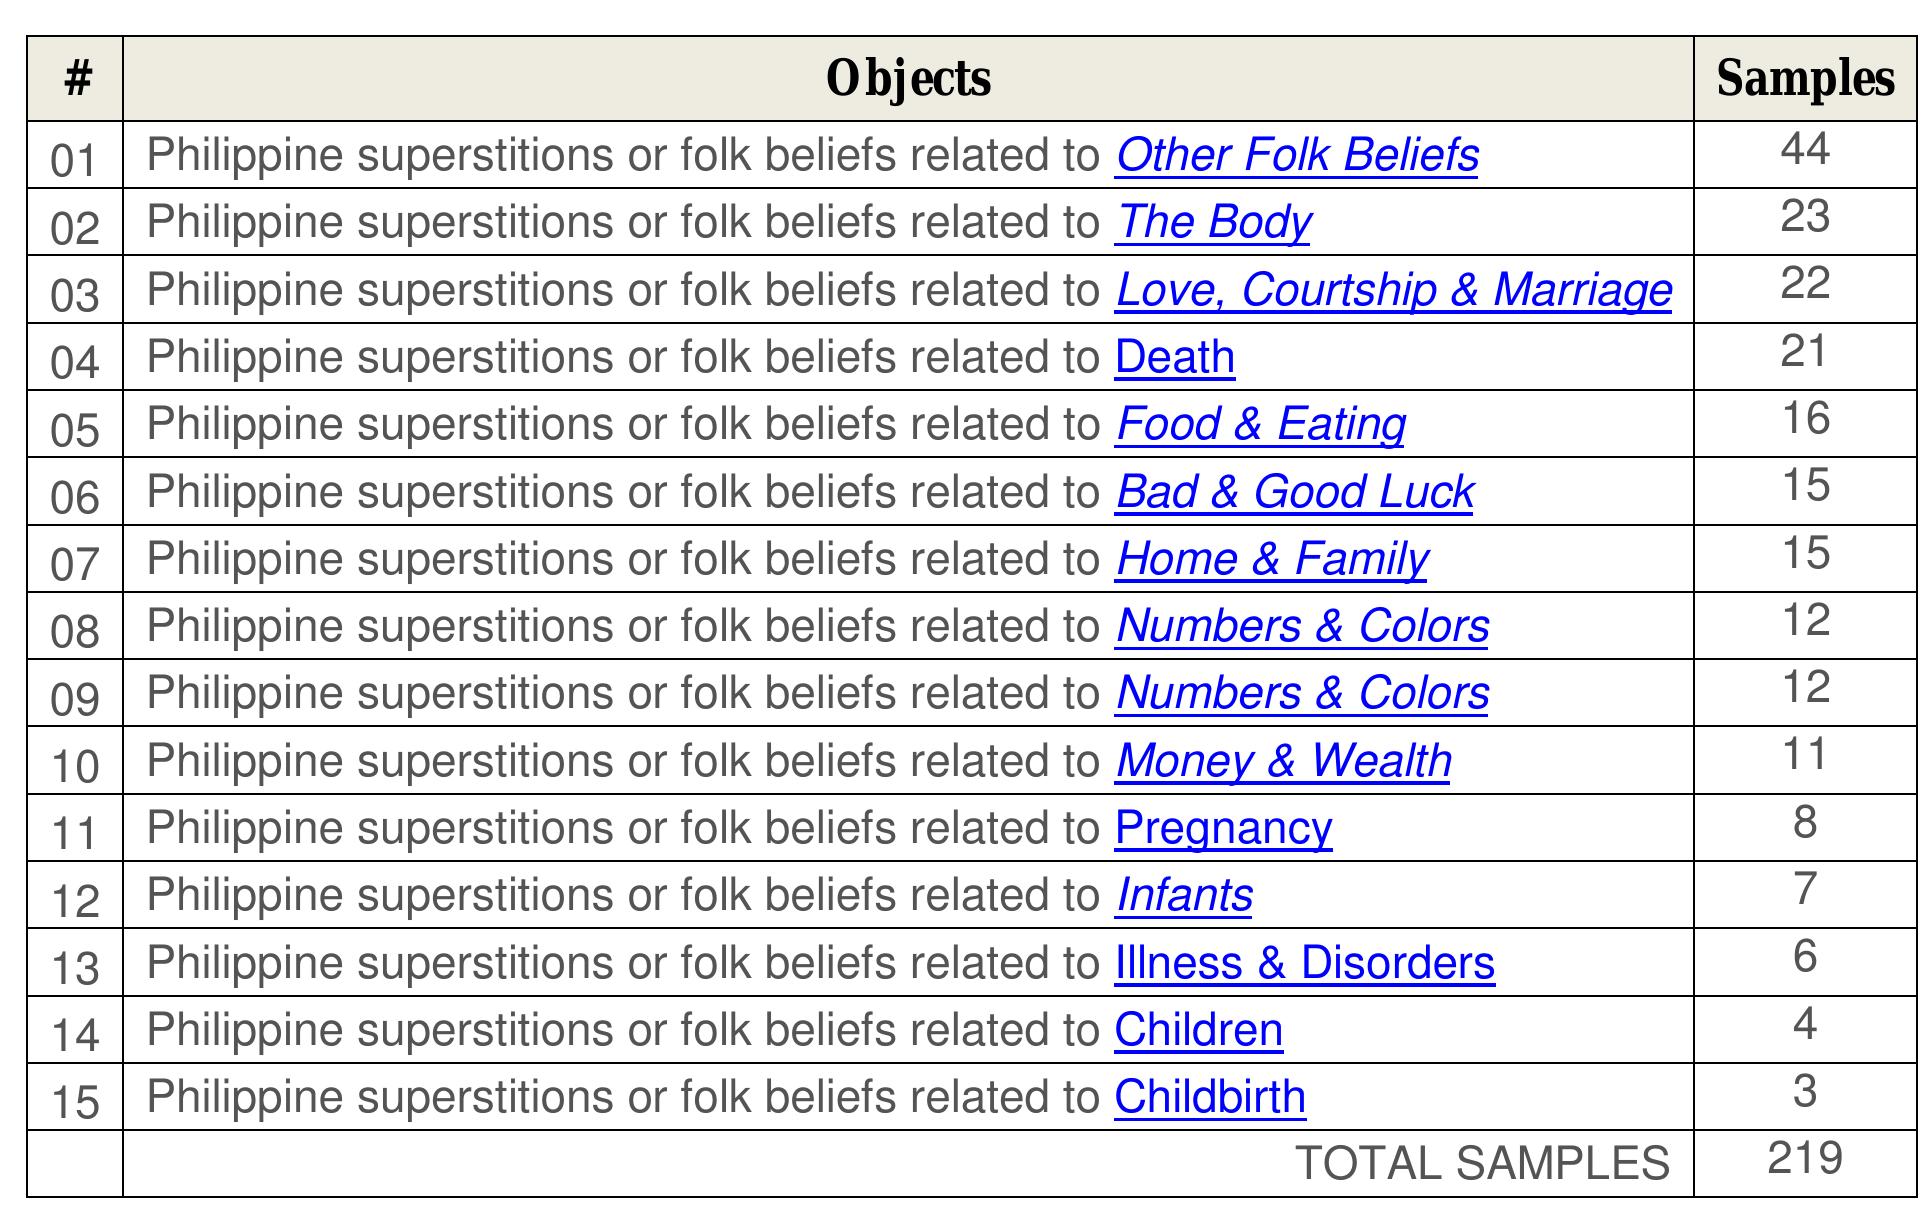The height and width of the screenshot is (1222, 1932).
Task: Open the Death link
Action: click(1175, 357)
